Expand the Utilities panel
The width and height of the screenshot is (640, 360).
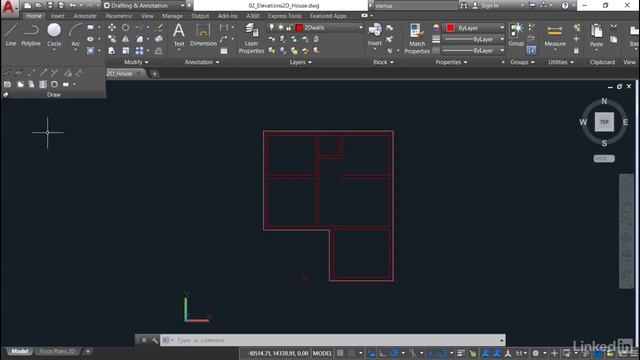coord(561,62)
